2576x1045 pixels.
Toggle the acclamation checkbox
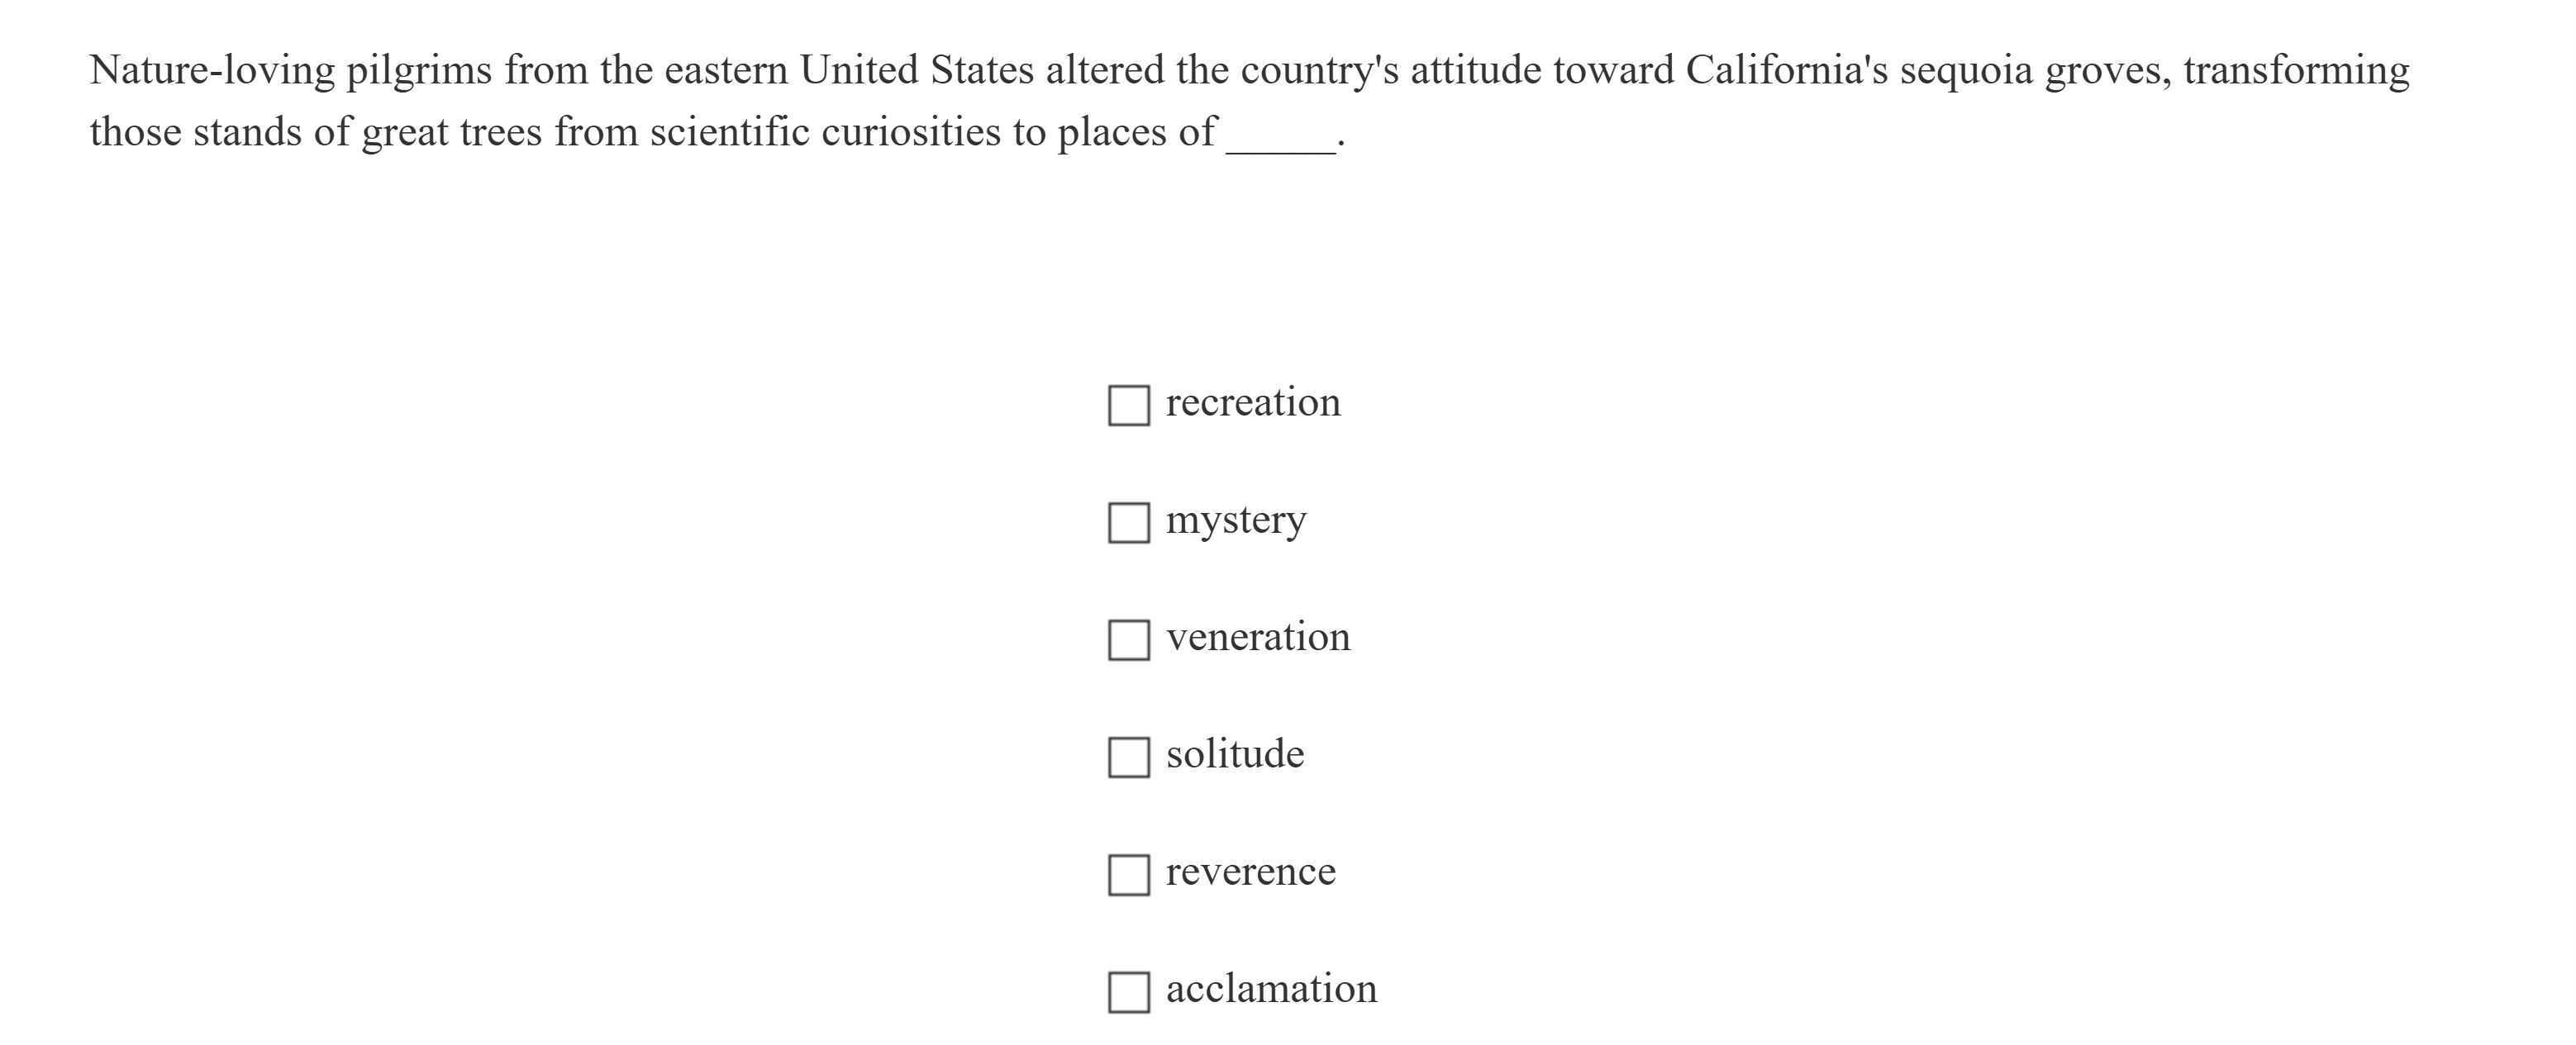[x=1128, y=991]
